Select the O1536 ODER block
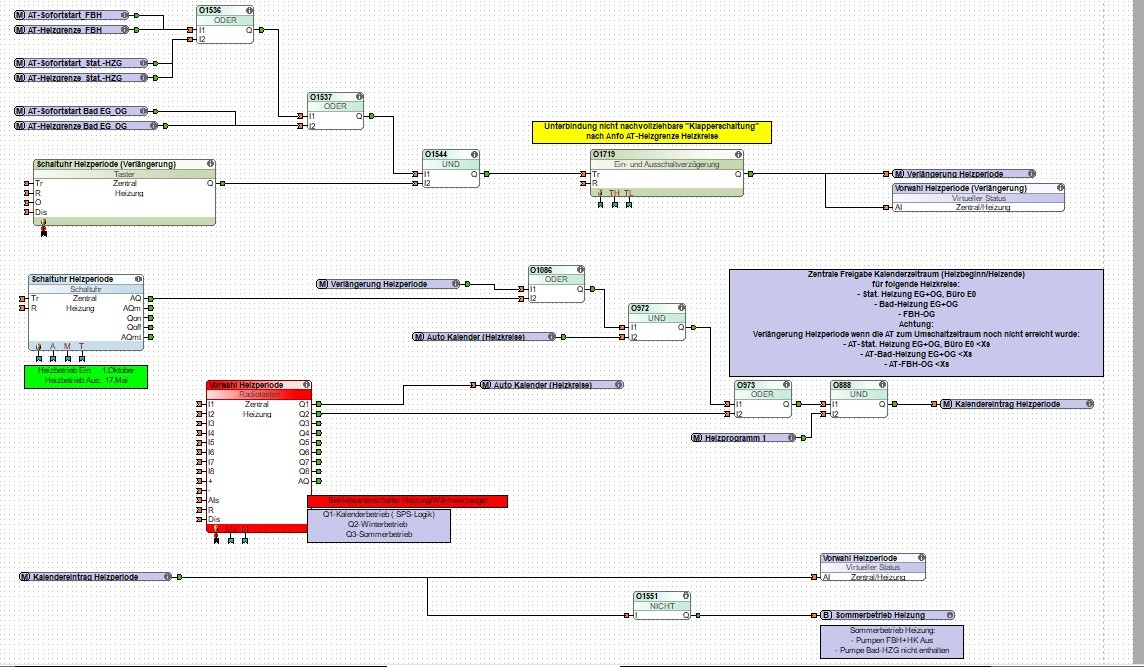This screenshot has height=667, width=1144. 225,25
